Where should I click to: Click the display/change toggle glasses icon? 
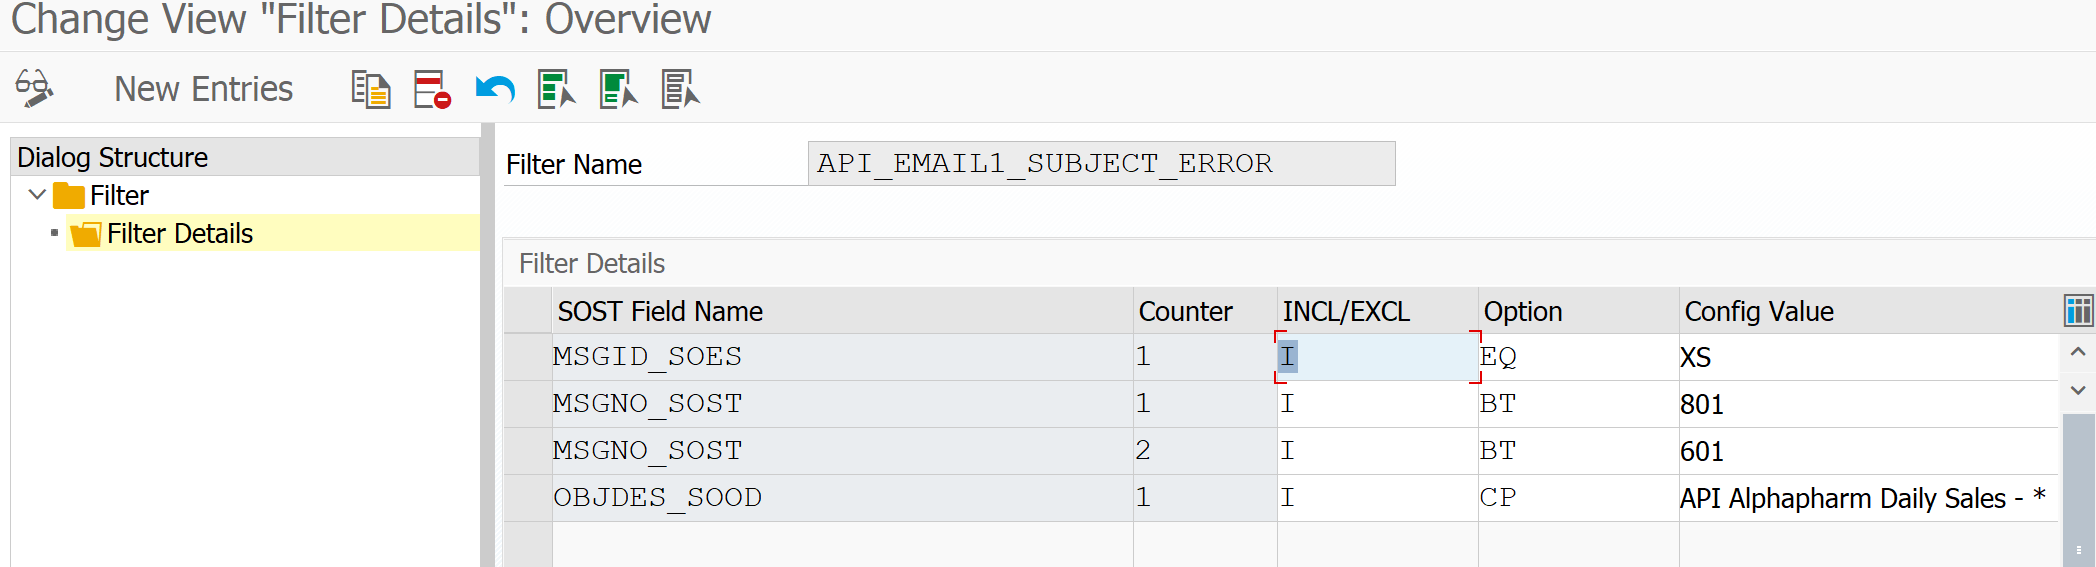click(x=34, y=89)
